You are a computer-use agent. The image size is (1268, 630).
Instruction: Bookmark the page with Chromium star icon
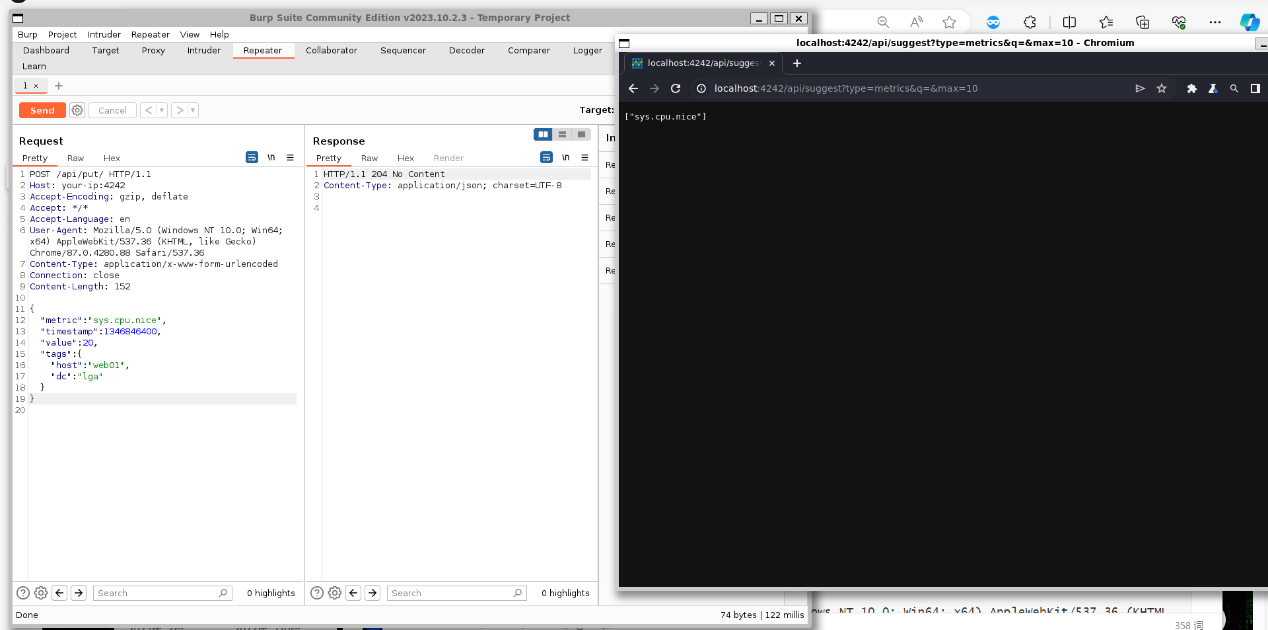(x=1161, y=88)
